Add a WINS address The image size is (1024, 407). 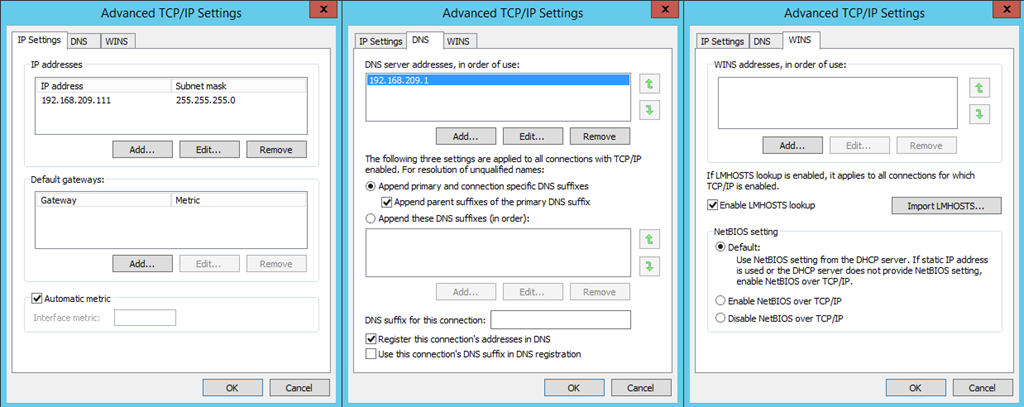click(x=793, y=145)
